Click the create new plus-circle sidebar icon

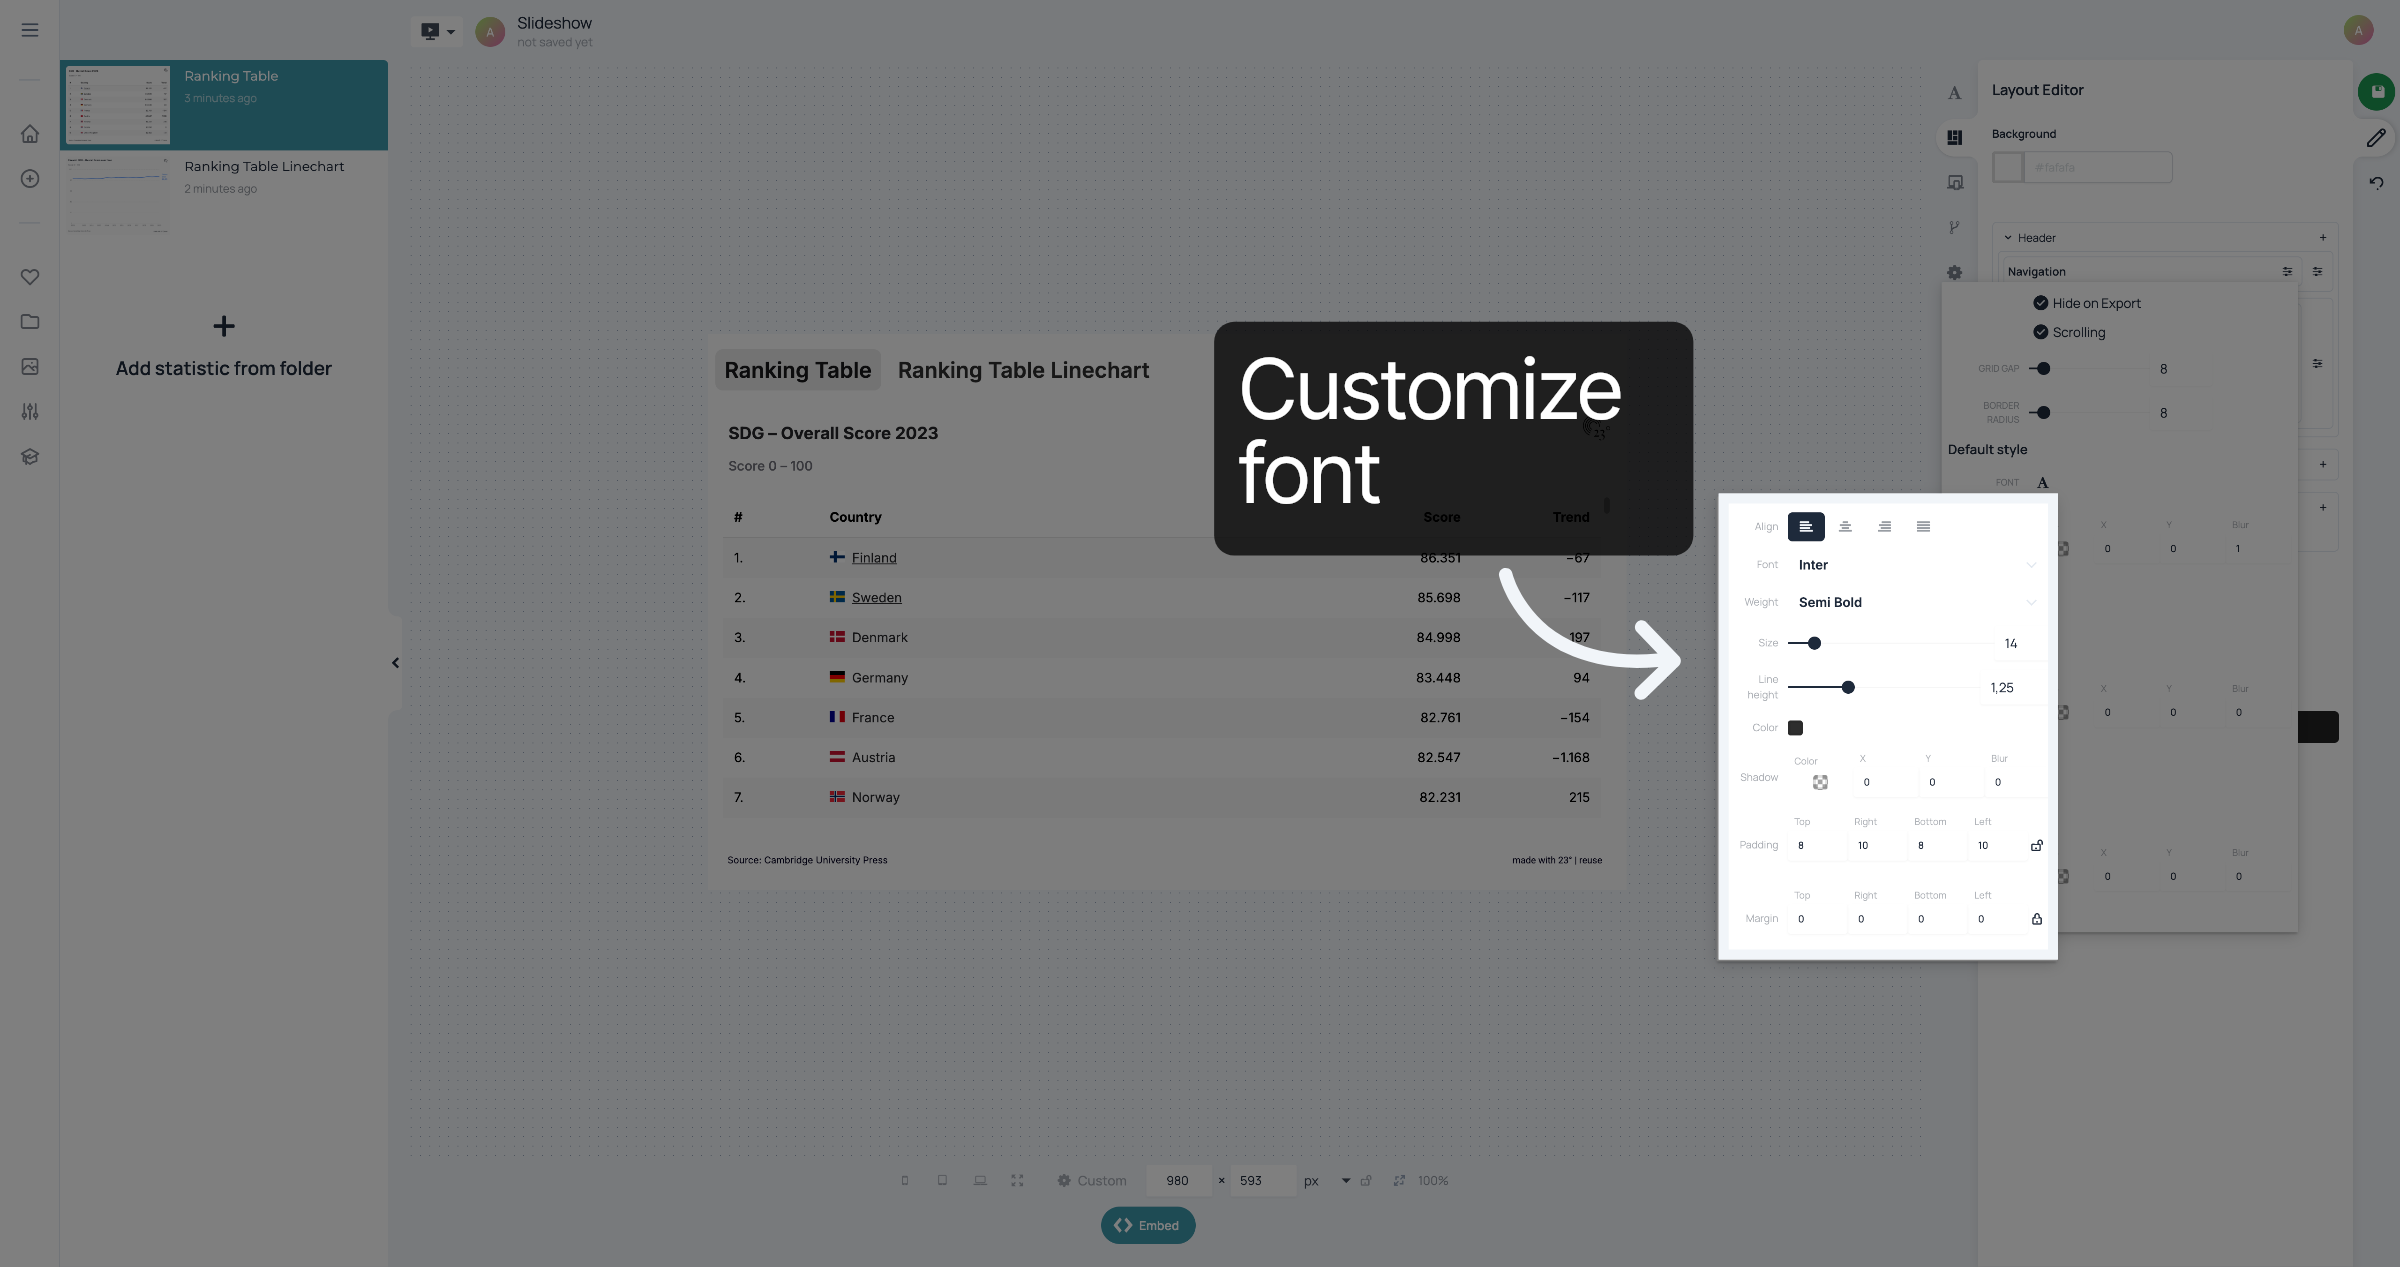pyautogui.click(x=30, y=179)
